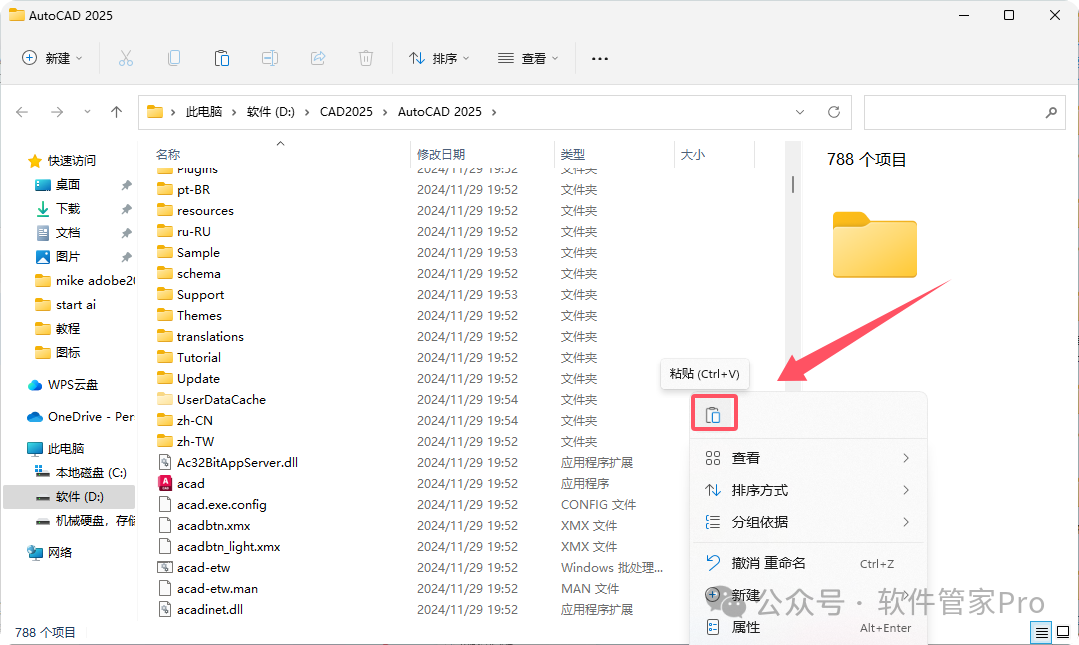The height and width of the screenshot is (645, 1079).
Task: Click 软件 (D:) in address breadcrumb
Action: [270, 112]
